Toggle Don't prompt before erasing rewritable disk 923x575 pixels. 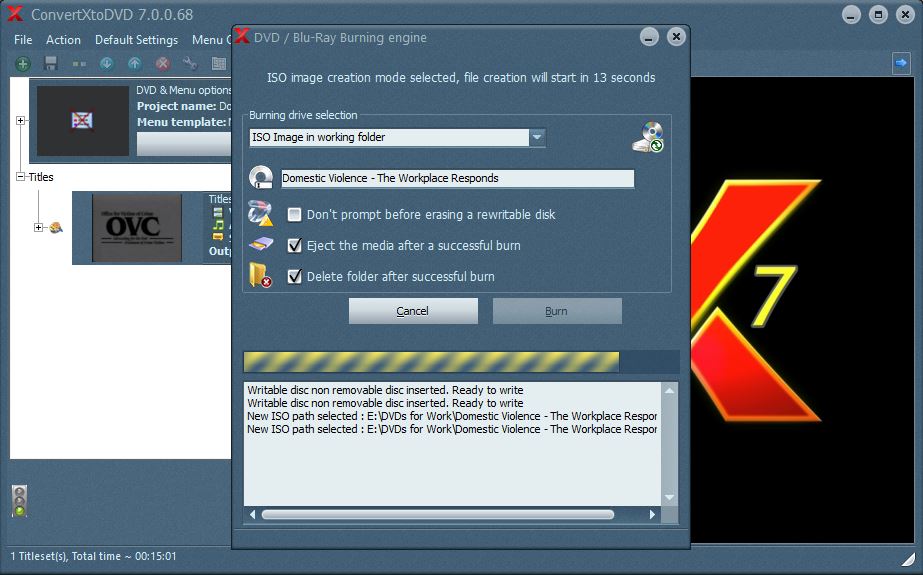[294, 214]
